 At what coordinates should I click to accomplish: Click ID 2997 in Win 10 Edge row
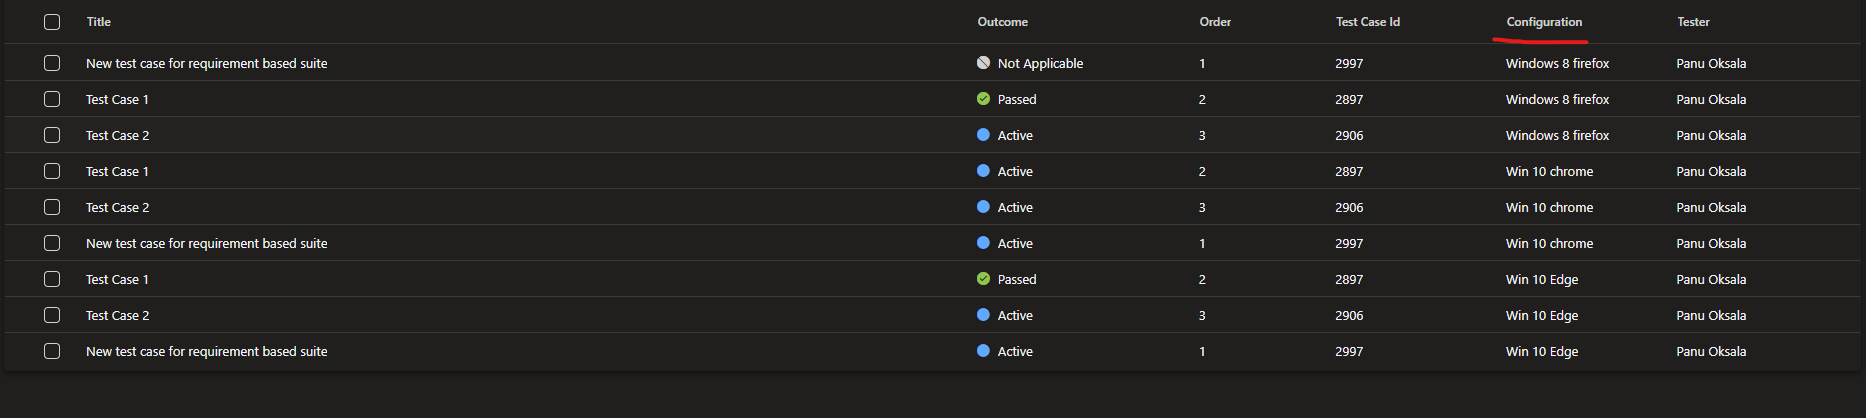[x=1349, y=351]
